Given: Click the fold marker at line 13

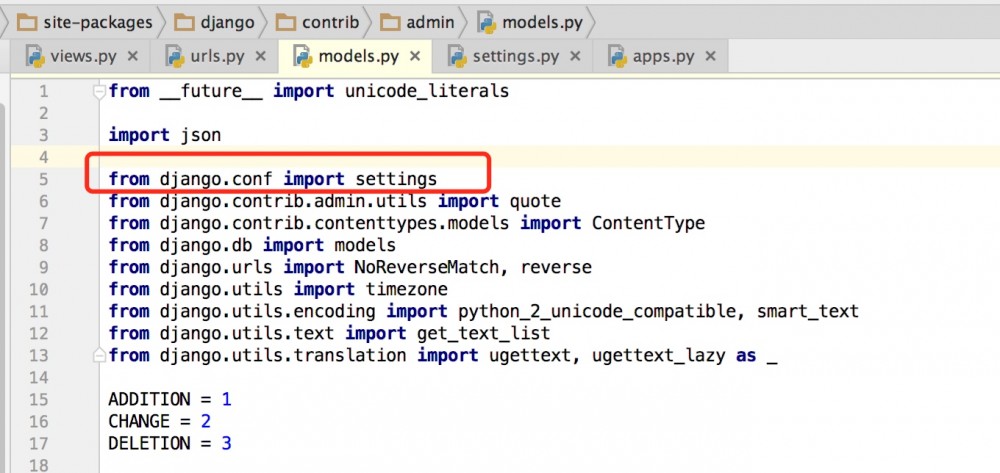Looking at the screenshot, I should point(98,355).
